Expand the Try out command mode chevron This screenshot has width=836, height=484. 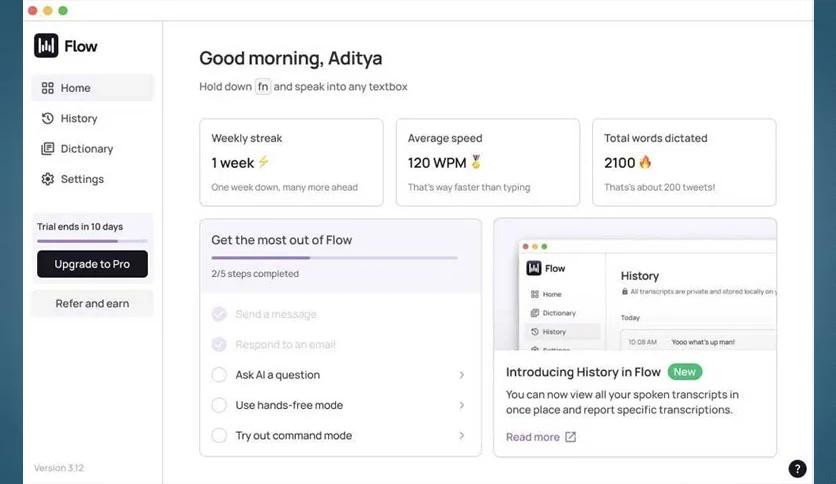(461, 435)
